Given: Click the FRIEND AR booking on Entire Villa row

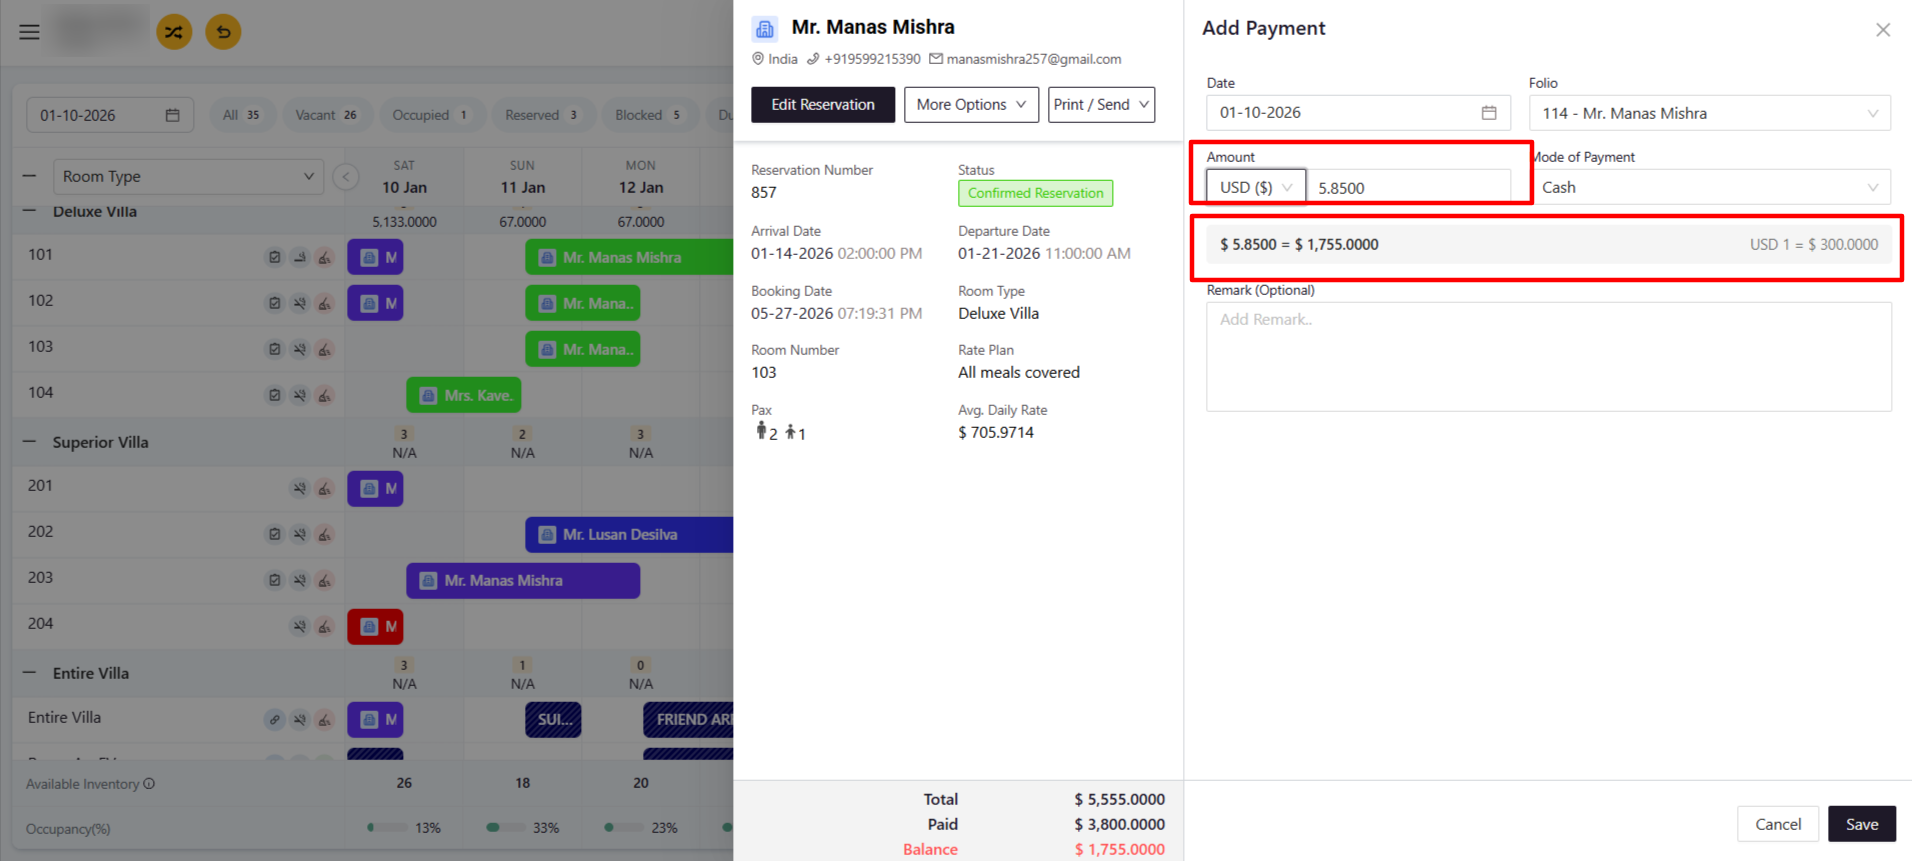Looking at the screenshot, I should [688, 719].
